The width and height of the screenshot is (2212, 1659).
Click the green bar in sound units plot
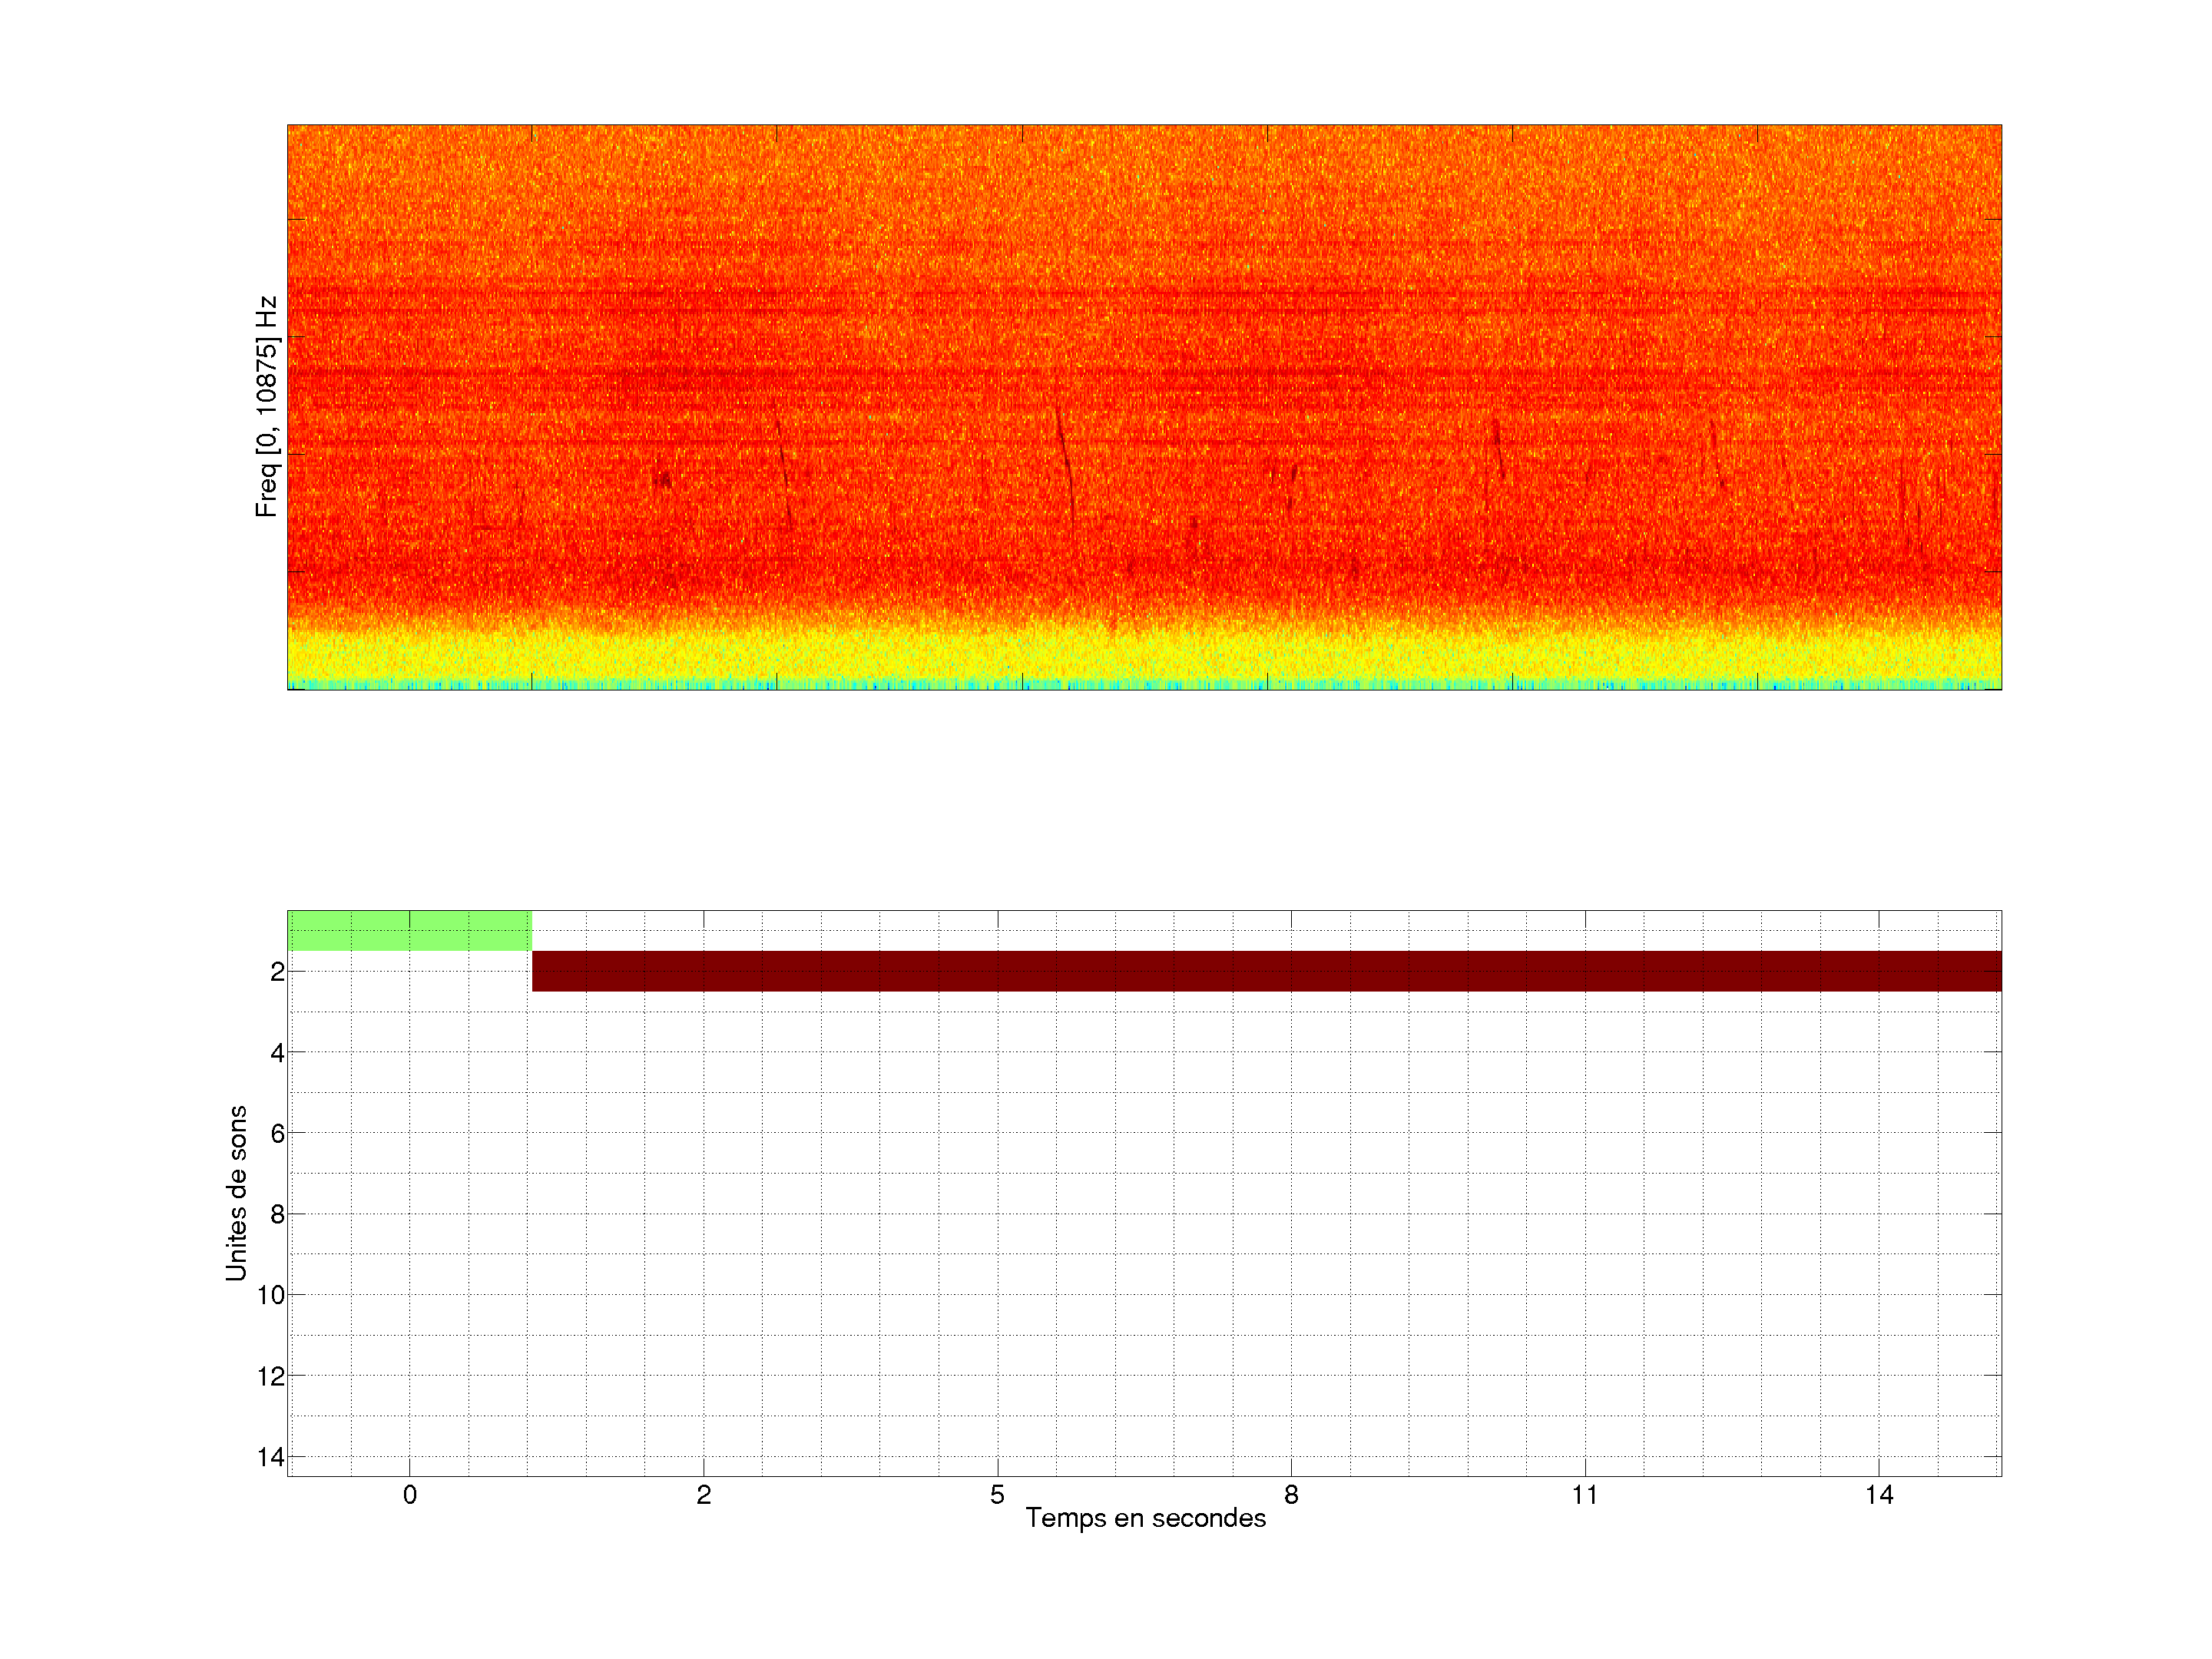pyautogui.click(x=409, y=931)
